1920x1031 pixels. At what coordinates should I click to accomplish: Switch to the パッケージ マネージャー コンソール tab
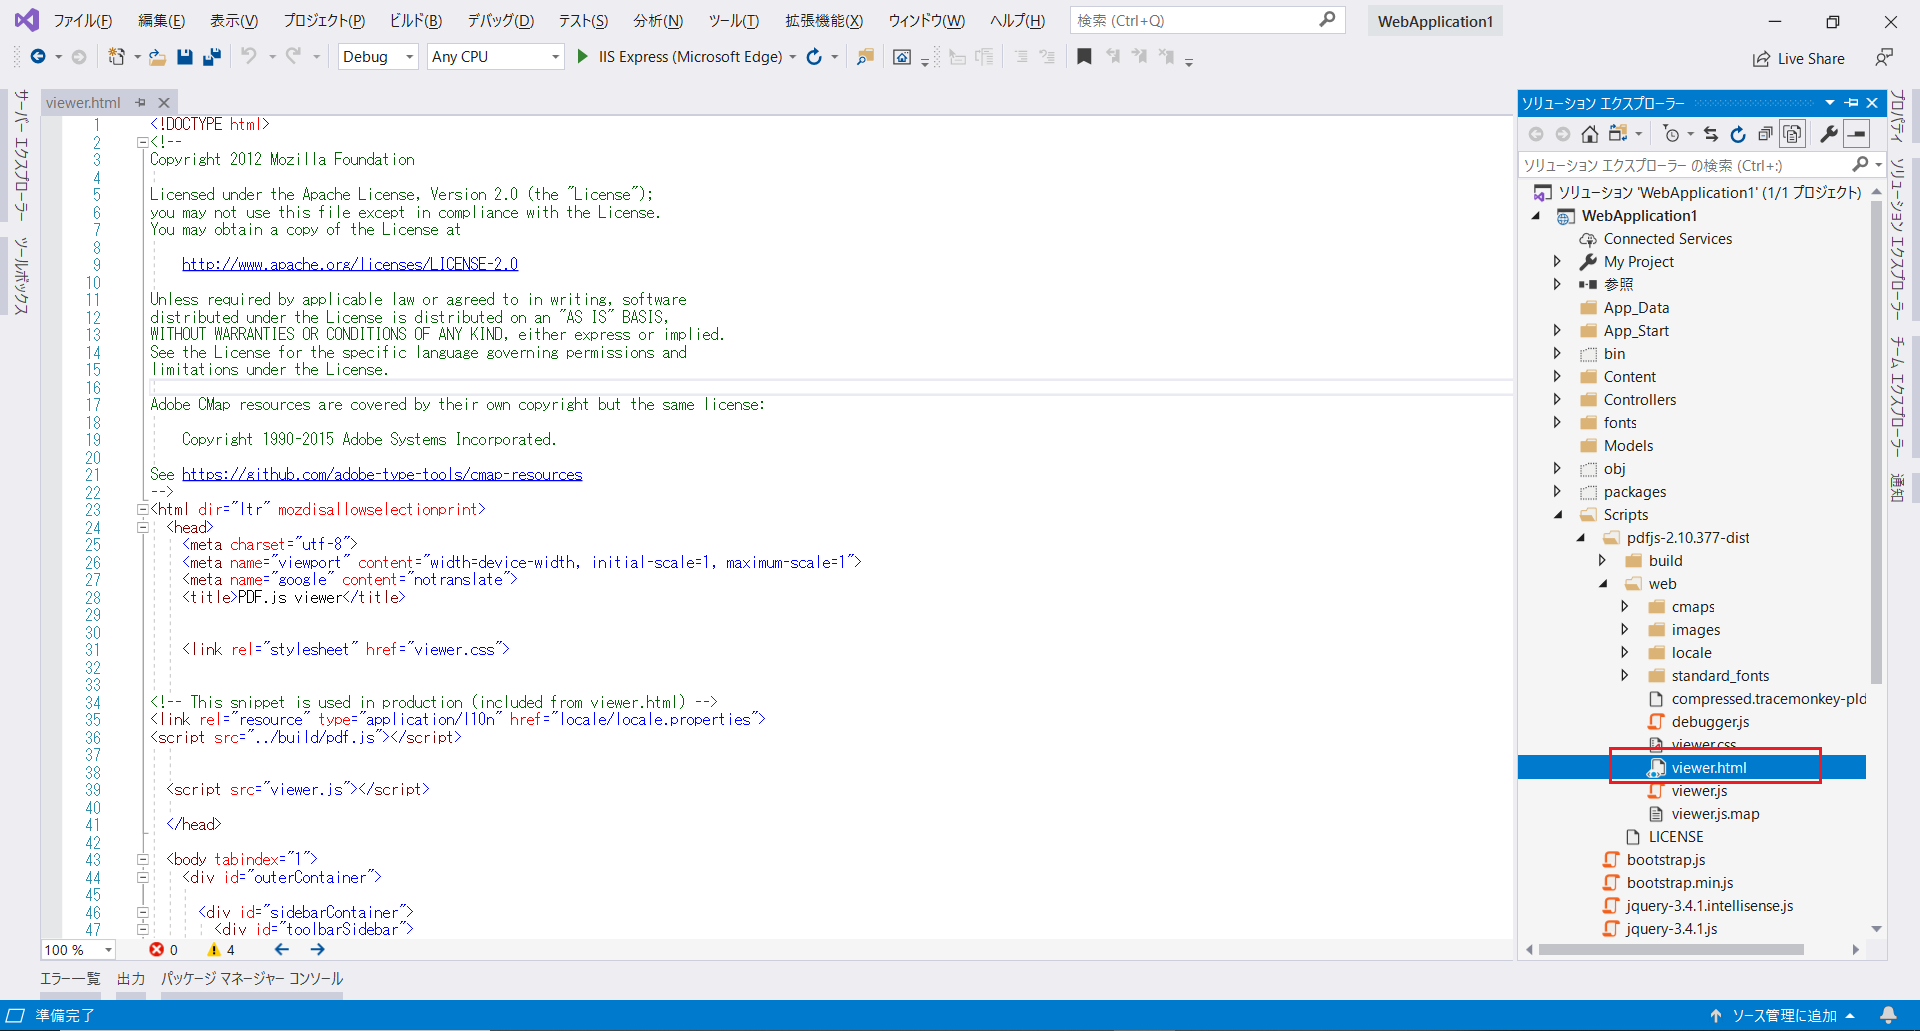(251, 979)
